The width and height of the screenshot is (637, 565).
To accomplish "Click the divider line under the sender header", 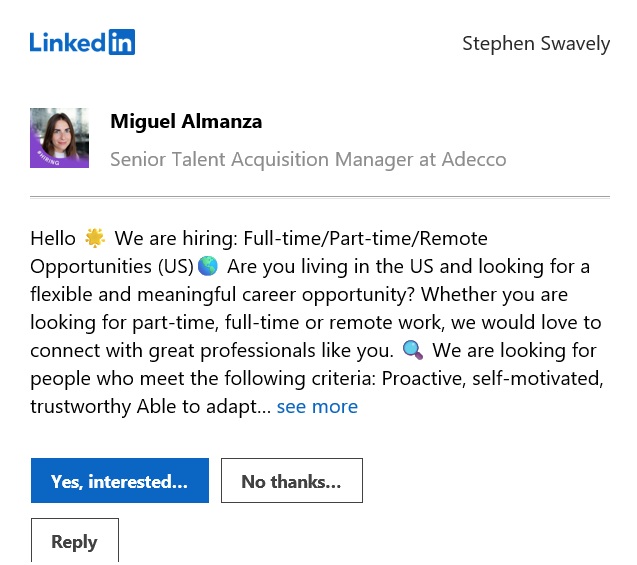I will point(320,197).
